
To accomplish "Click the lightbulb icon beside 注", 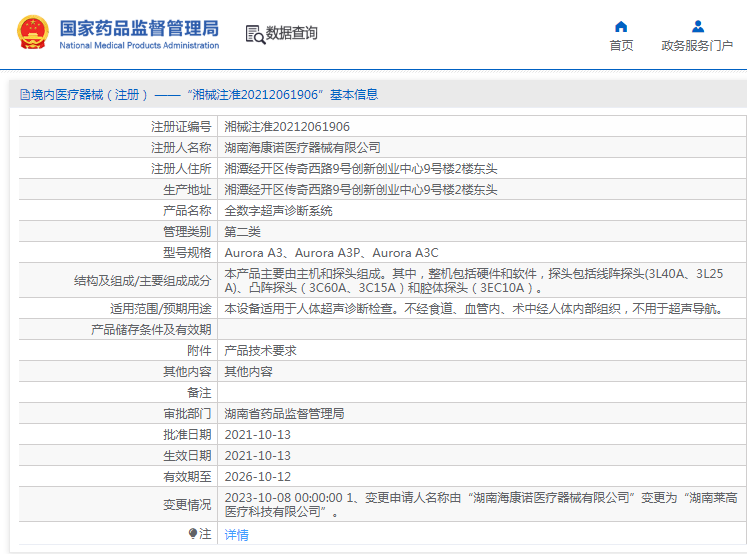I will click(x=194, y=534).
